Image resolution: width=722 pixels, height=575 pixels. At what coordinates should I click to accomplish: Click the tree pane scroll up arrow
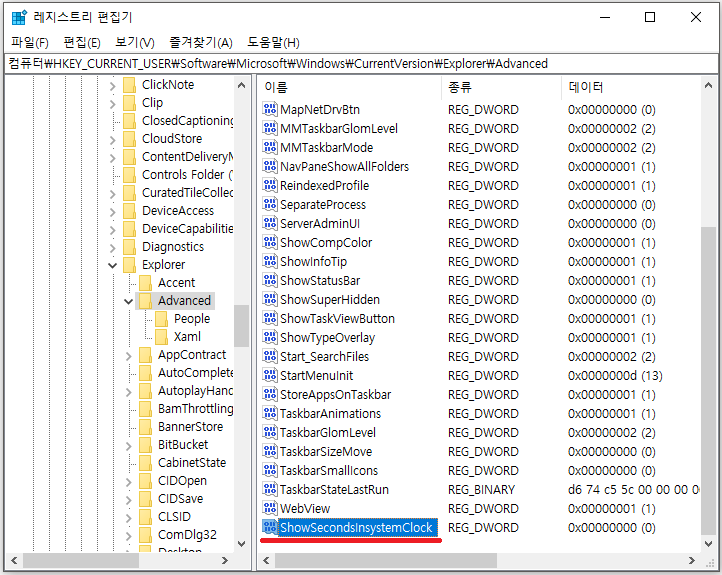pos(241,85)
